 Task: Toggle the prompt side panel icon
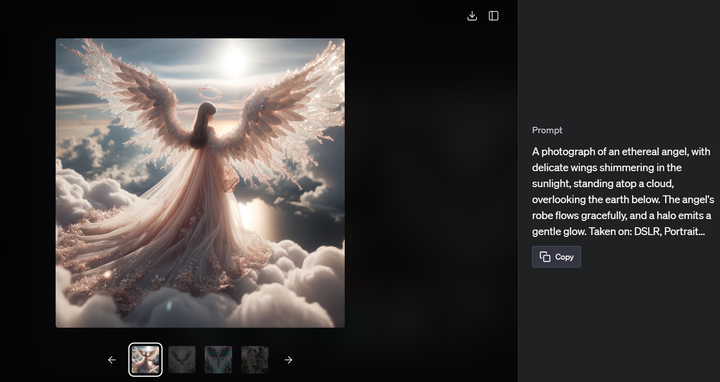click(494, 16)
